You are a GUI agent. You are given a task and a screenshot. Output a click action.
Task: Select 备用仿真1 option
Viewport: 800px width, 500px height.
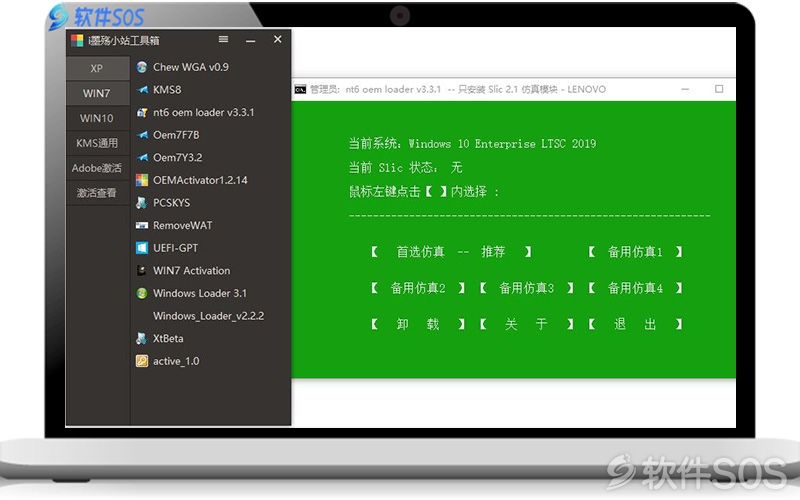click(x=635, y=252)
